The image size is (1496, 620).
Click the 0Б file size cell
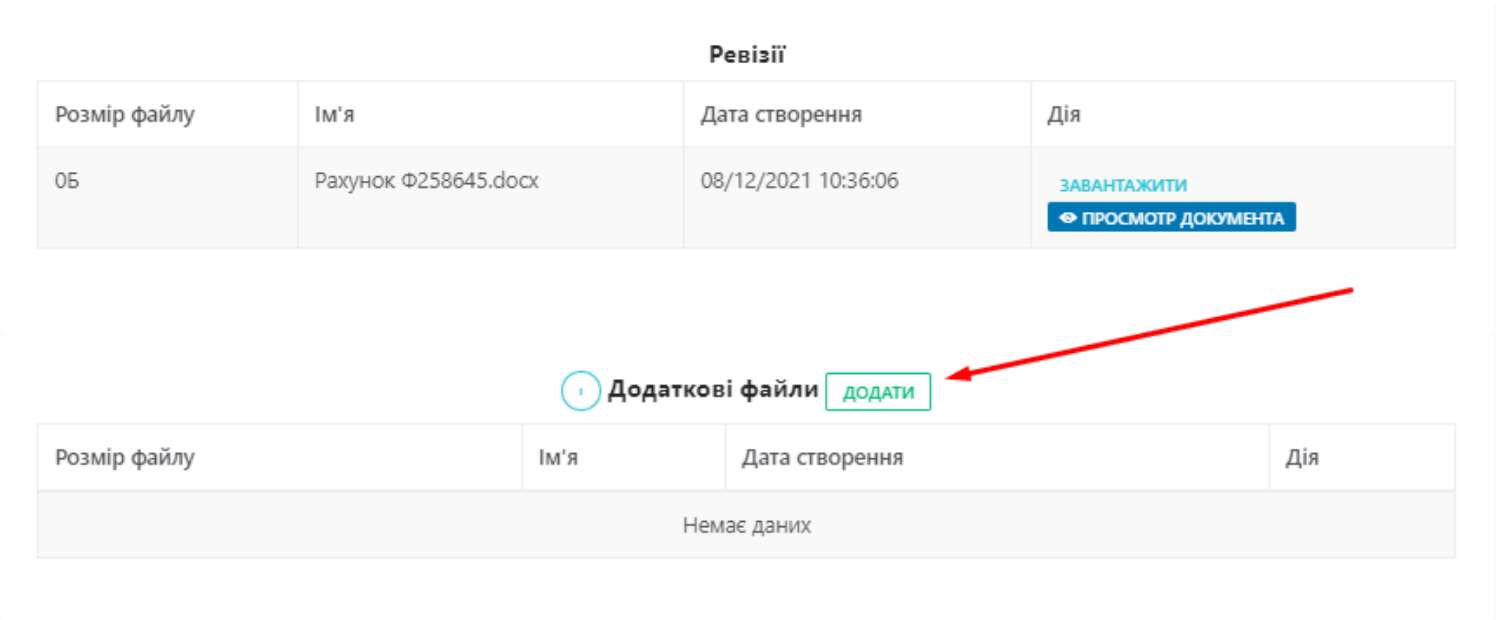[x=67, y=182]
